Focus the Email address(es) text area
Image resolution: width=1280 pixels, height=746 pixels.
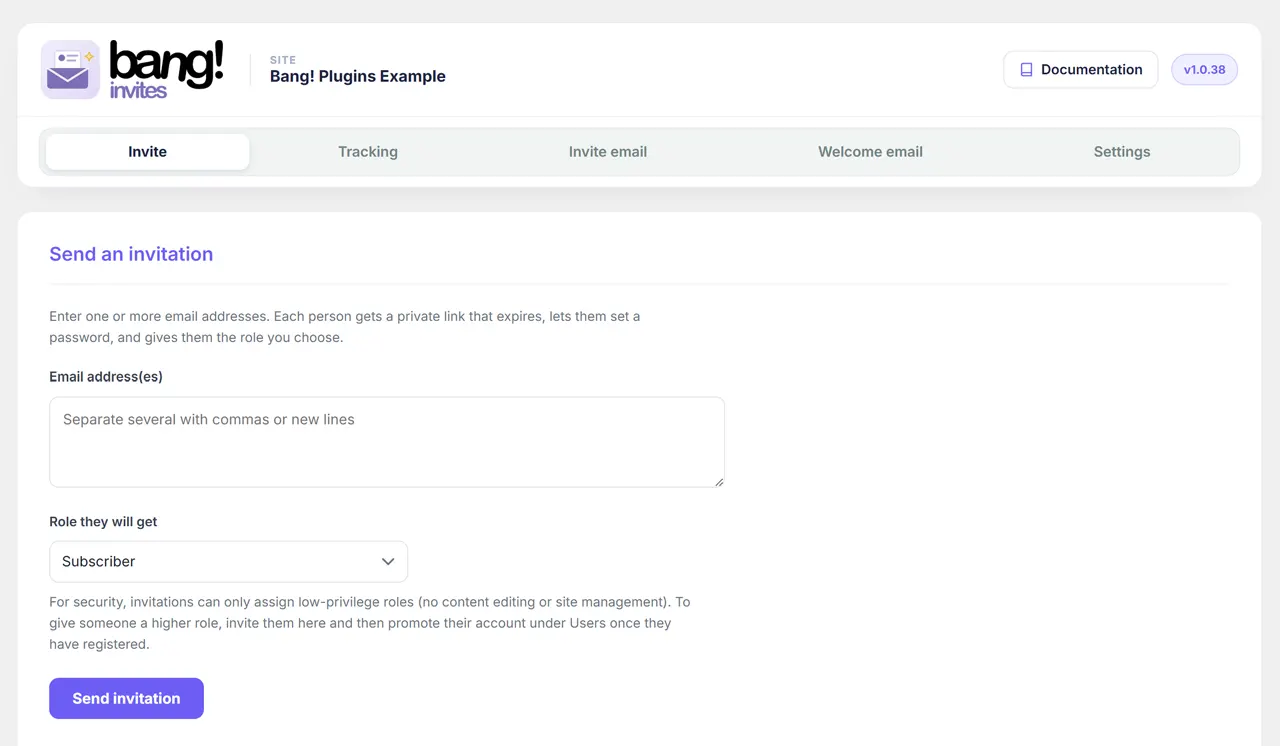[x=387, y=442]
